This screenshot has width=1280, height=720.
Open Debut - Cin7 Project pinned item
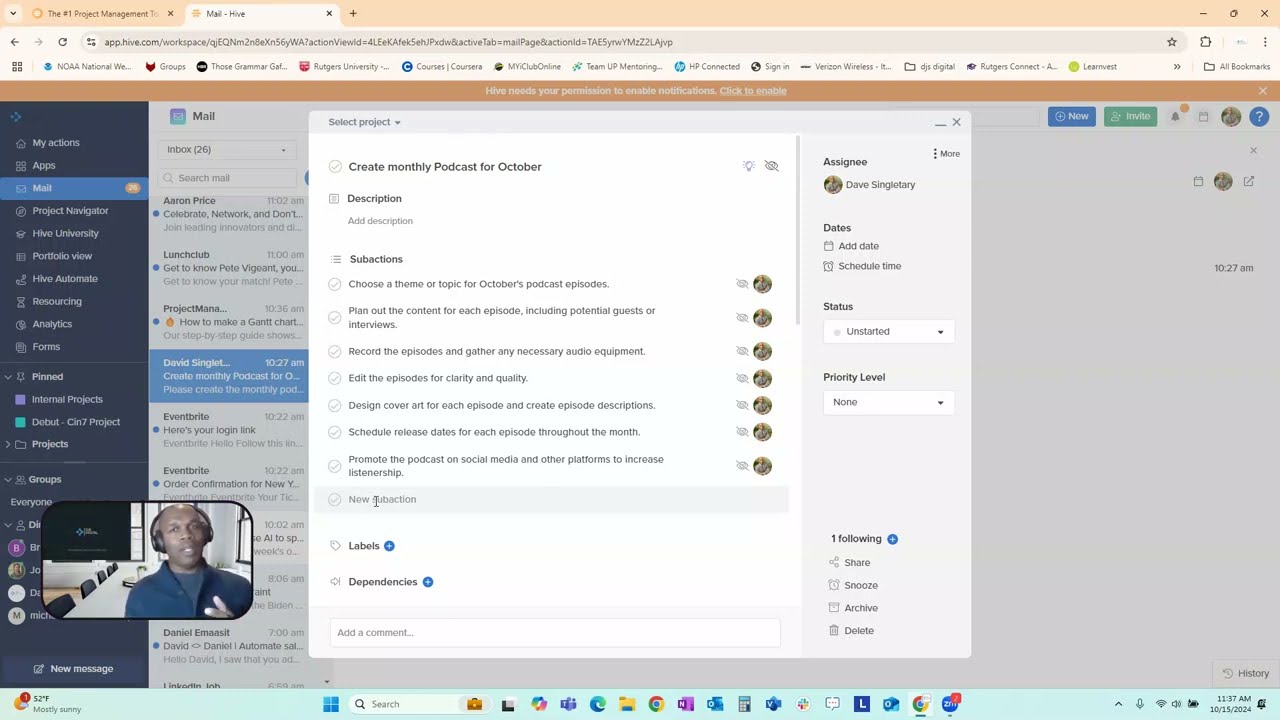(74, 422)
